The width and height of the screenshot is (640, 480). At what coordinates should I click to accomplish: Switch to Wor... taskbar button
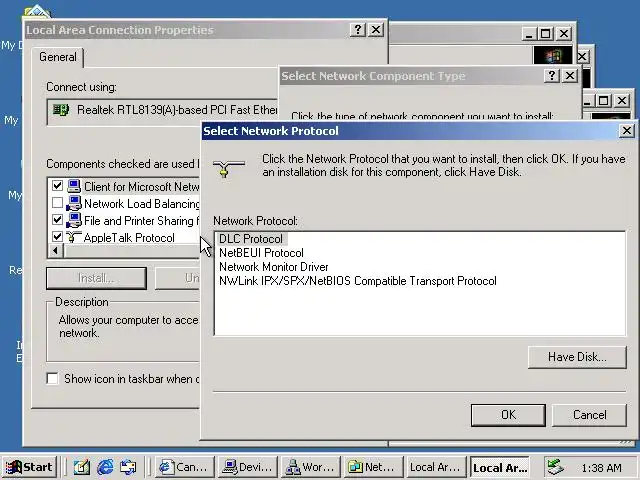coord(310,467)
